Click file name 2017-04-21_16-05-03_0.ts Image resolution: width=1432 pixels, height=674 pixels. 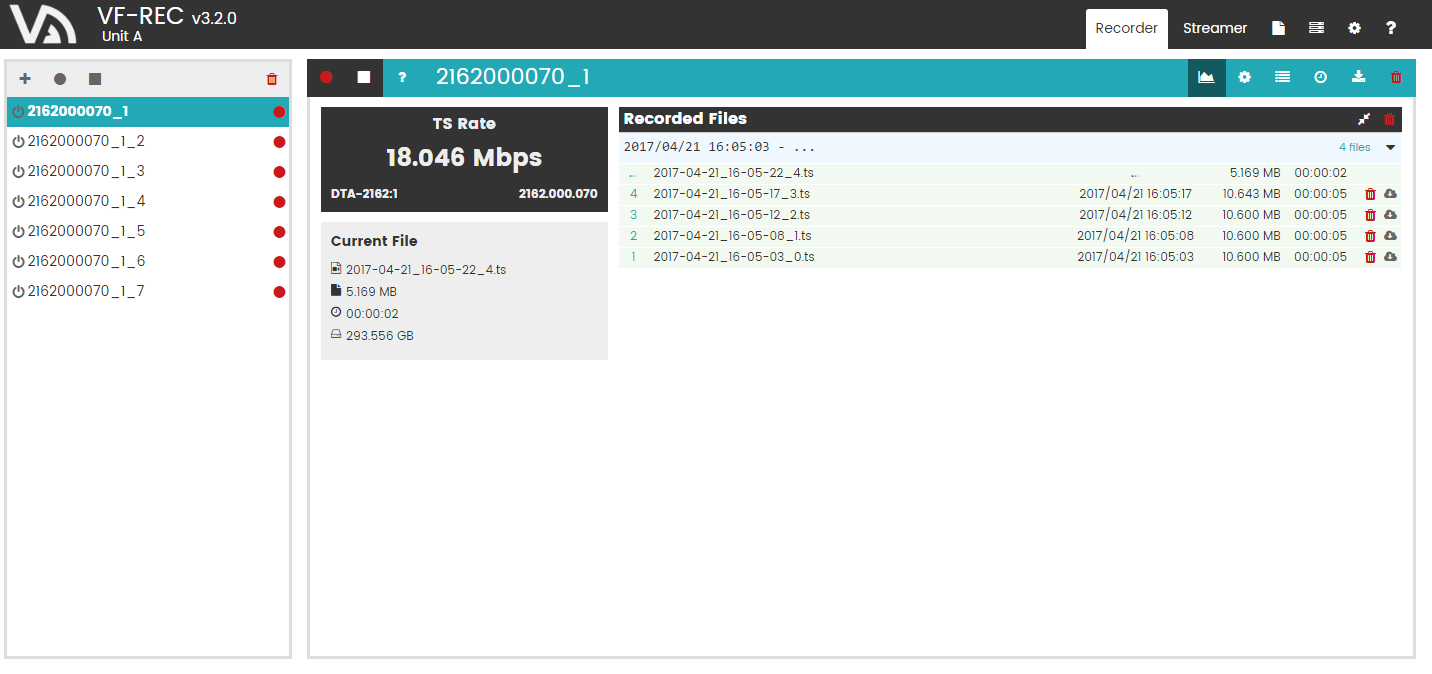(x=734, y=257)
